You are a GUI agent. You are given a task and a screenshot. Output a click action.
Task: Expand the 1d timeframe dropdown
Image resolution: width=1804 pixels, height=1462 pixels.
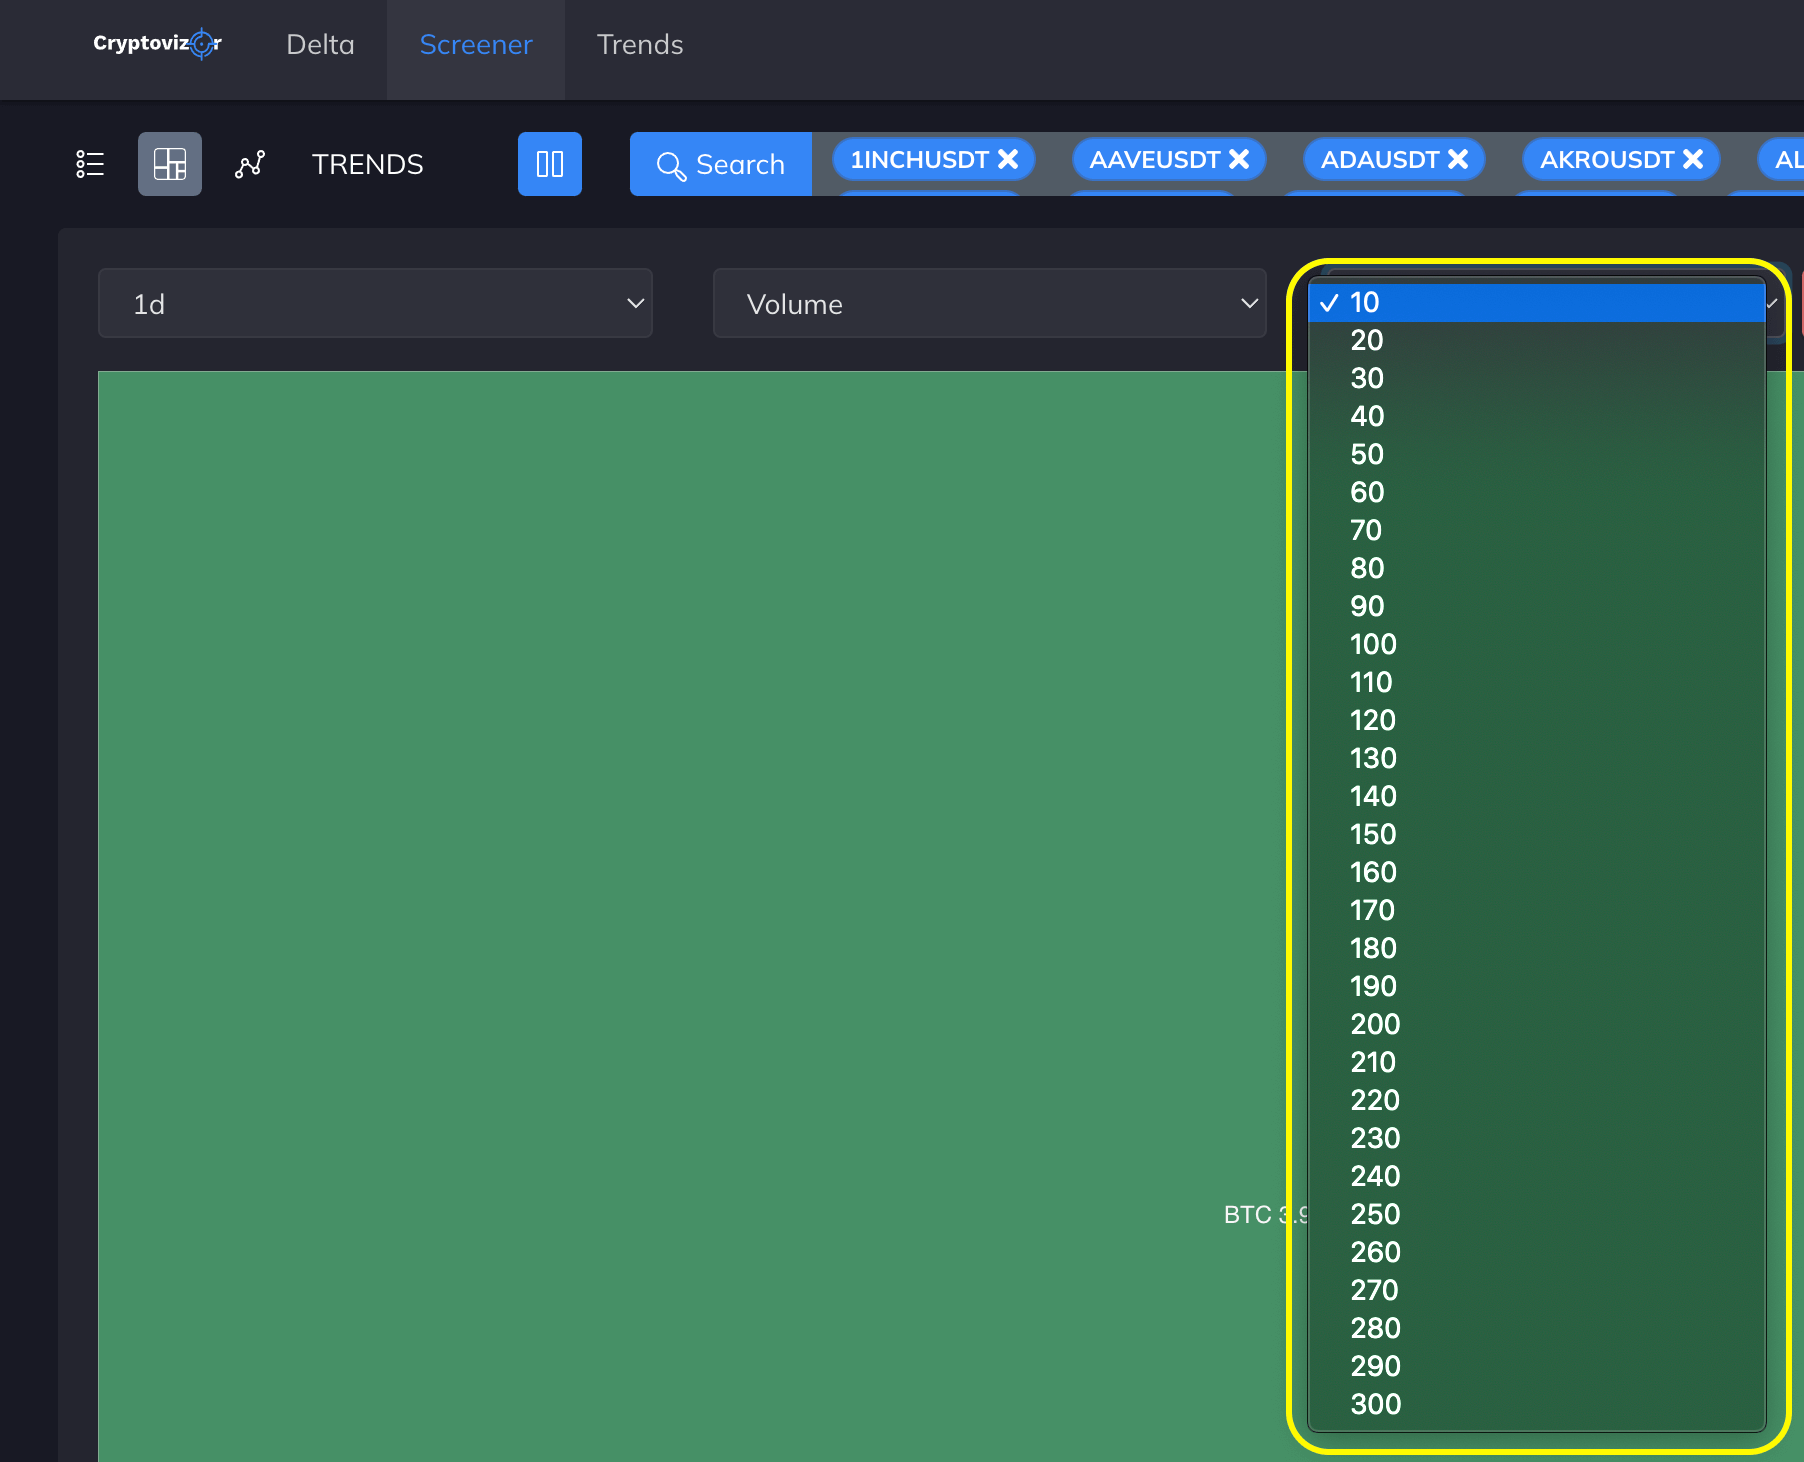(x=375, y=303)
